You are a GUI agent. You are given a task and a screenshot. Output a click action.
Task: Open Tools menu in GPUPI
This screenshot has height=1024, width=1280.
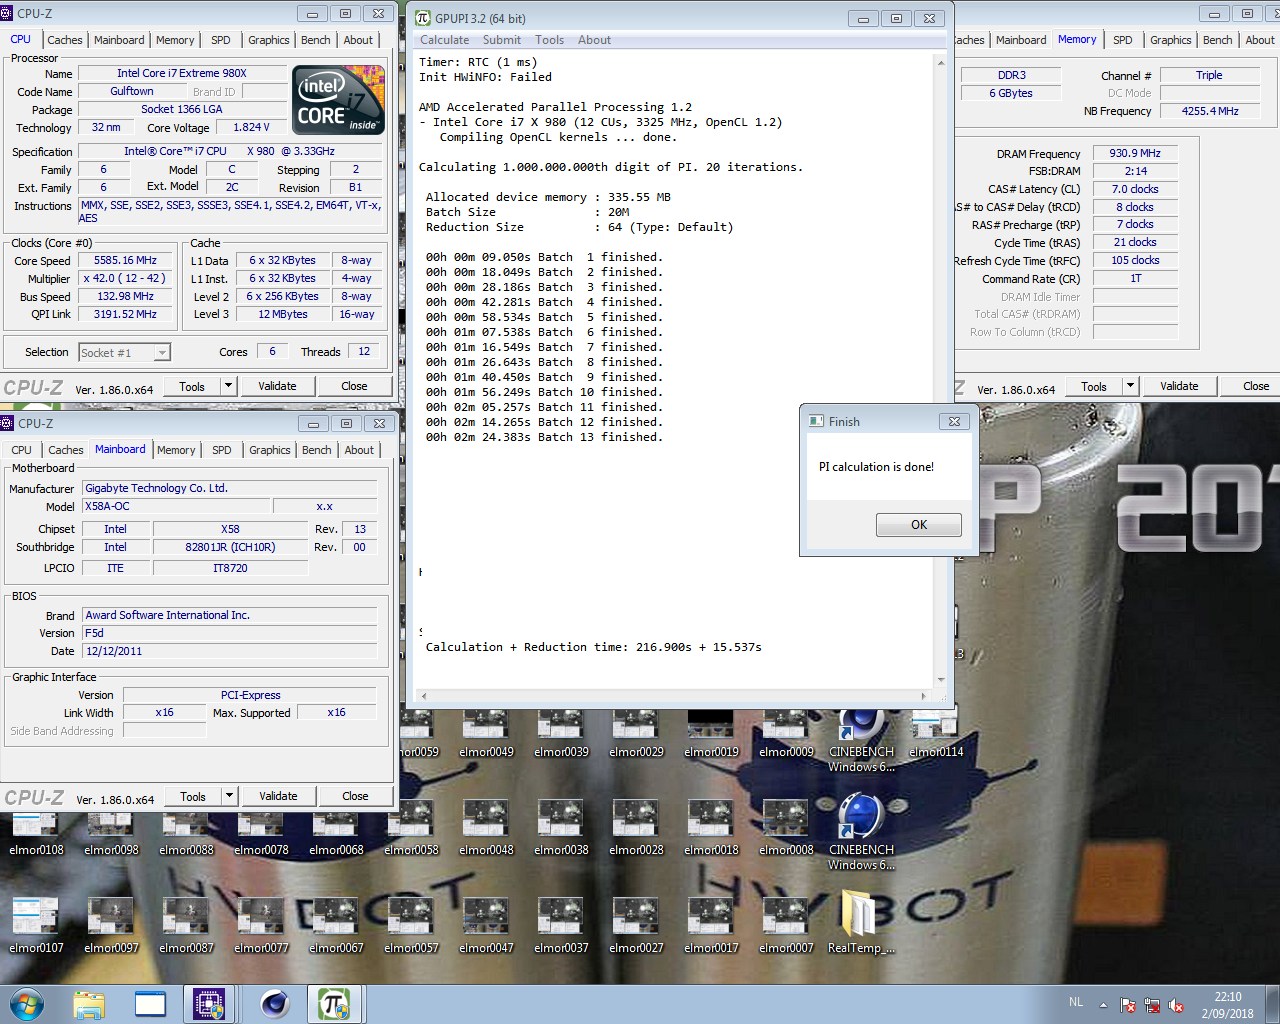pos(549,40)
